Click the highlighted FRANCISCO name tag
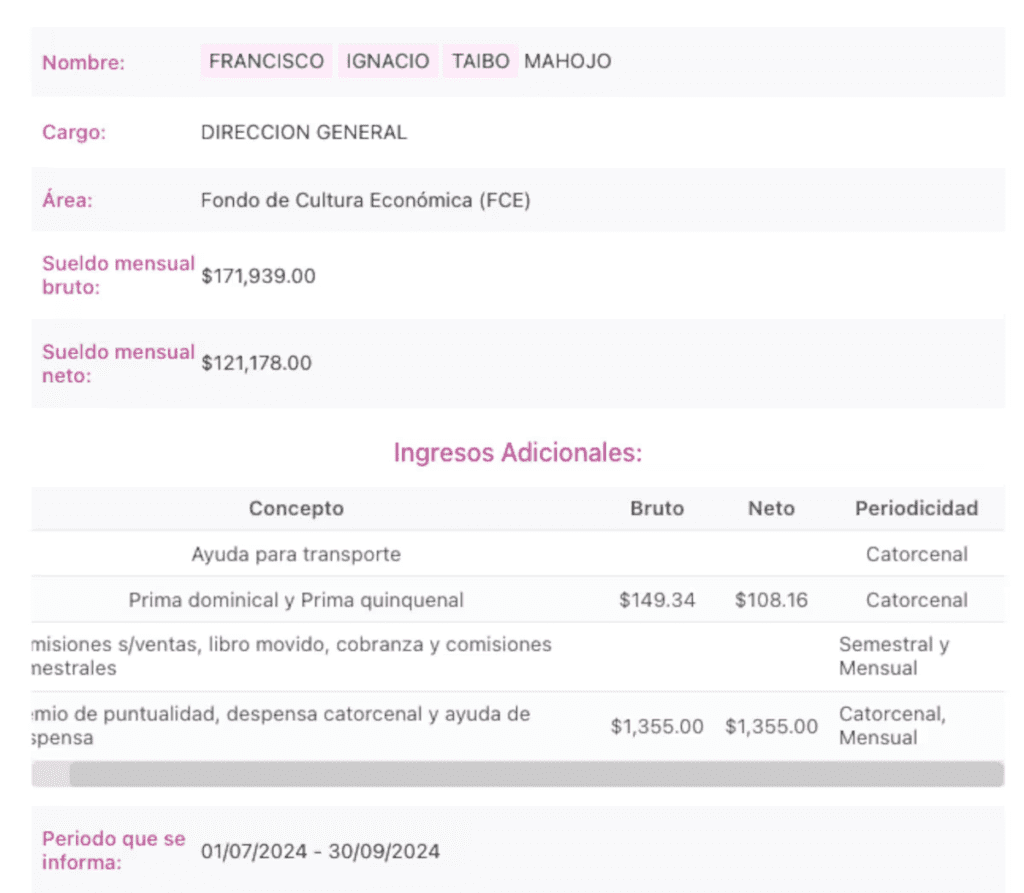 266,61
